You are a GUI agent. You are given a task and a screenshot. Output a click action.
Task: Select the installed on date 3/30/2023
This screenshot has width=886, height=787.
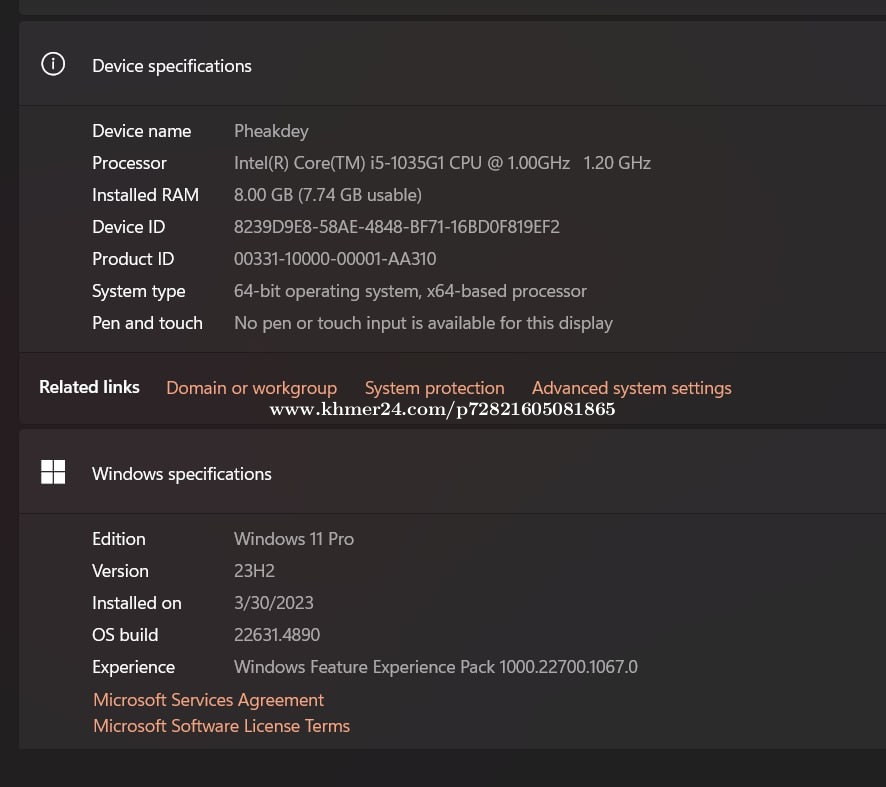pos(273,603)
